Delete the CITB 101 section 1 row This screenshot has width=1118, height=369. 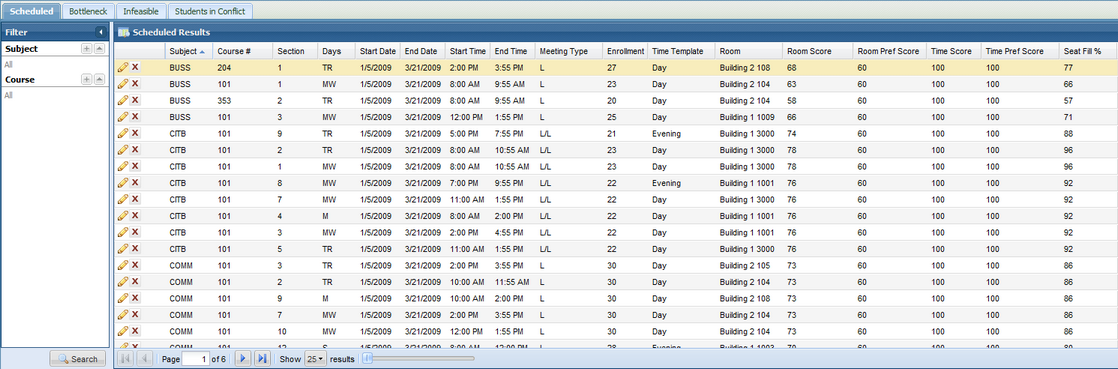(x=135, y=166)
